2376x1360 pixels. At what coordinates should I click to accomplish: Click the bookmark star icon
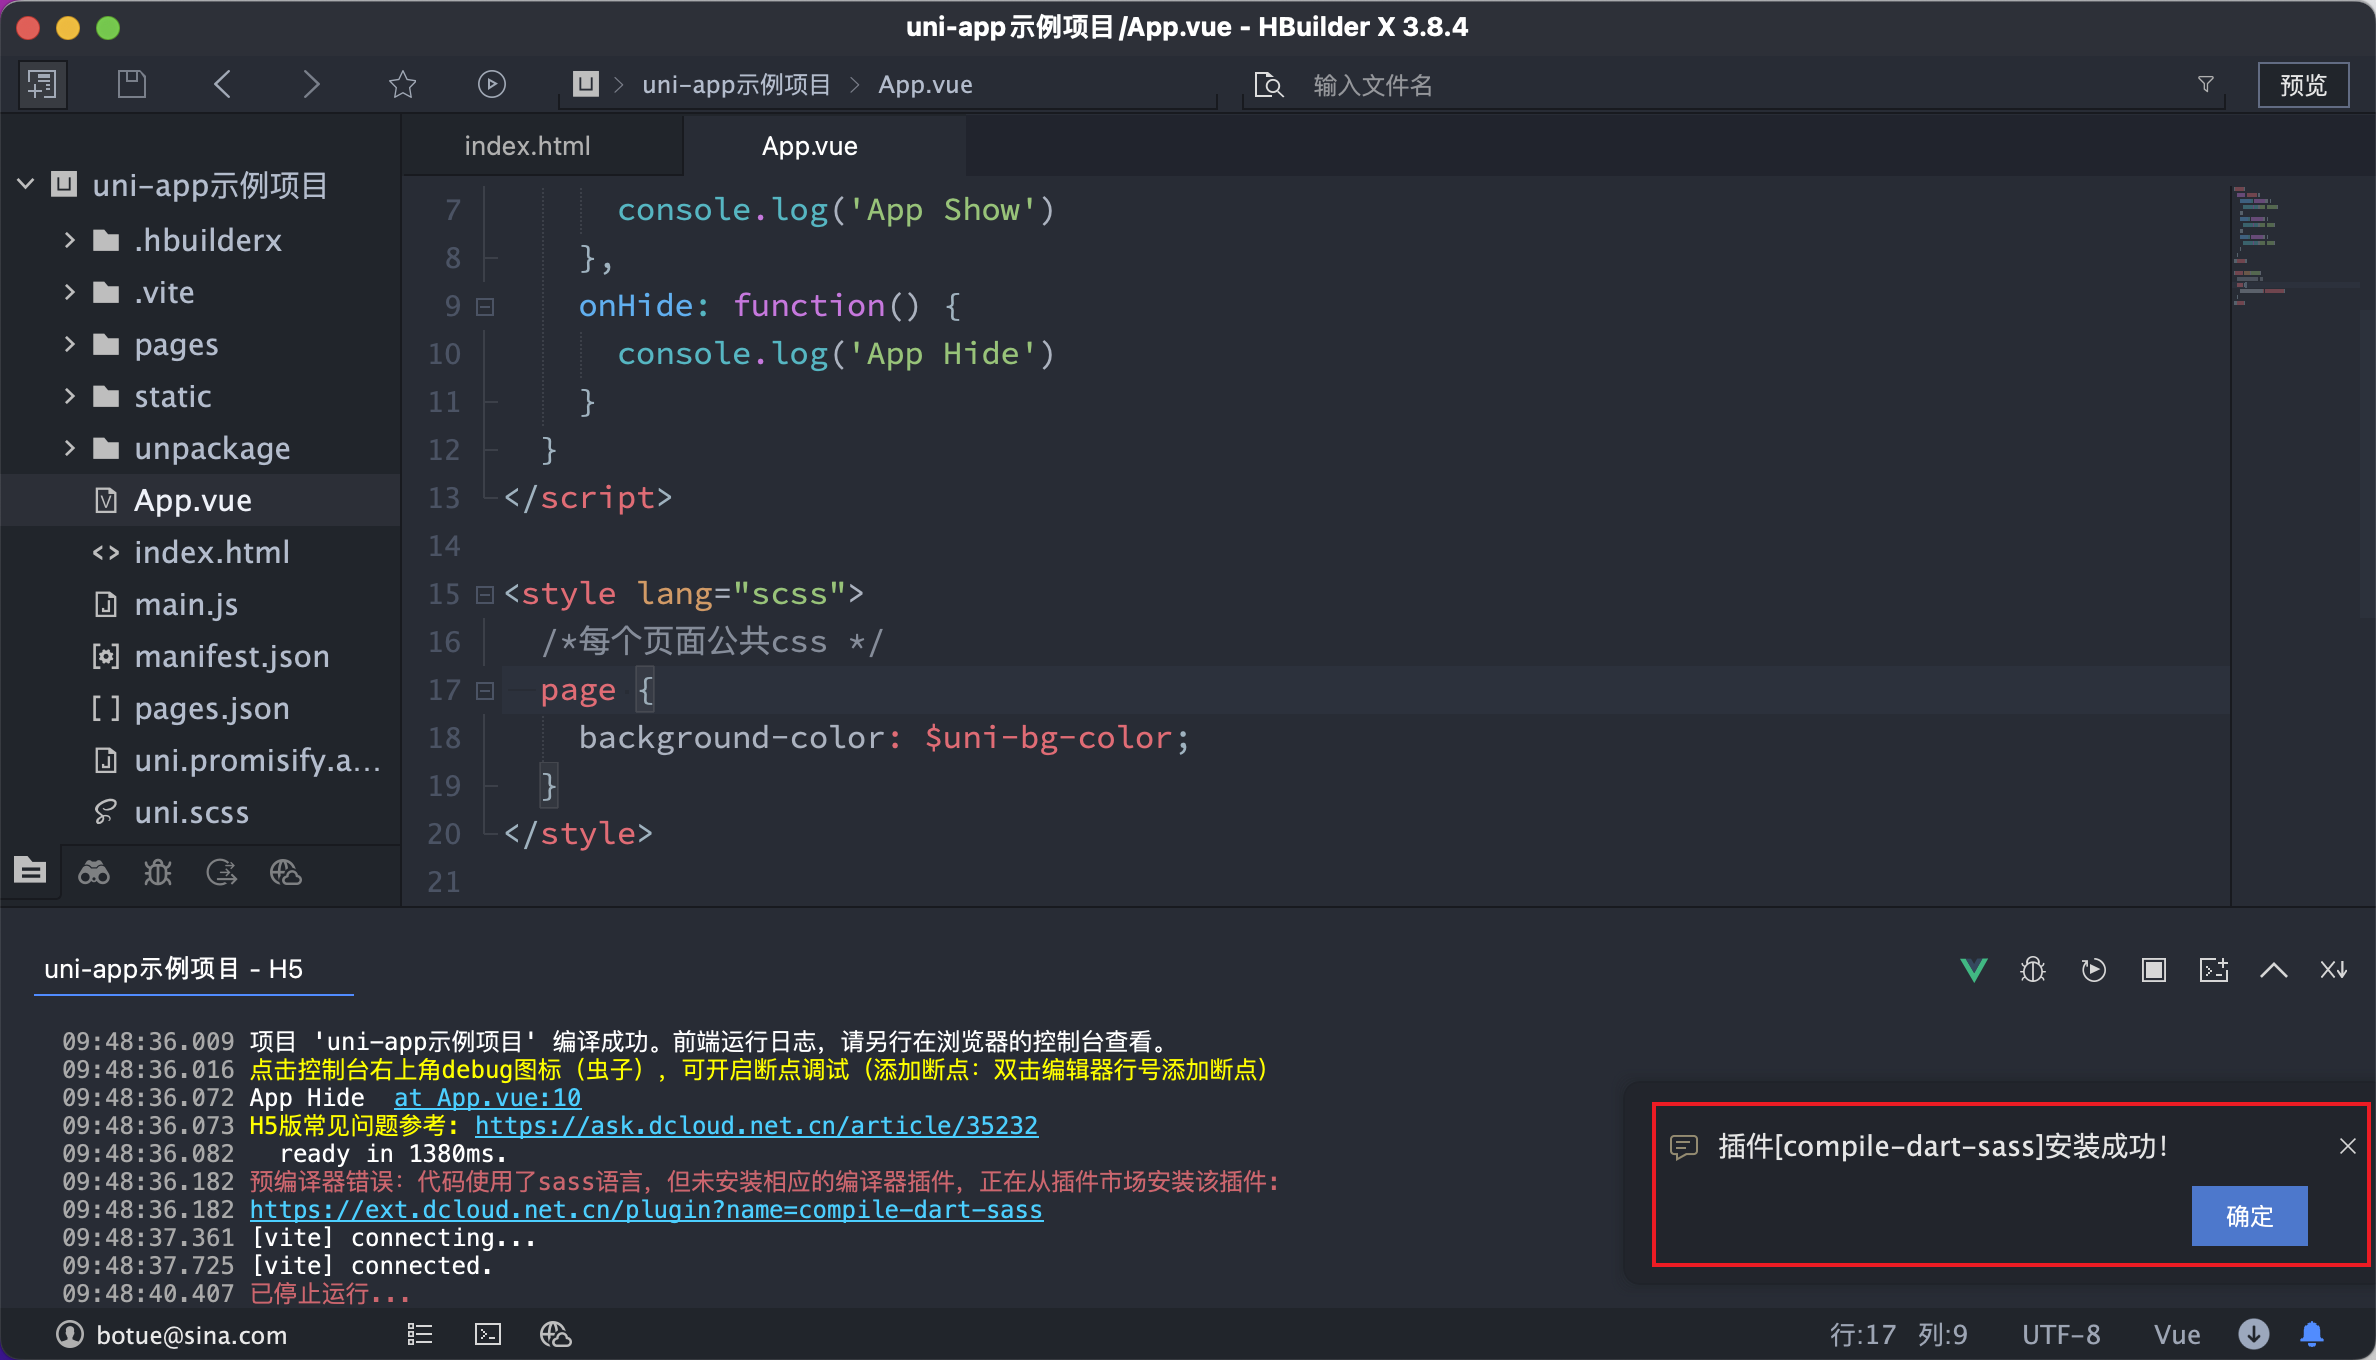(402, 84)
